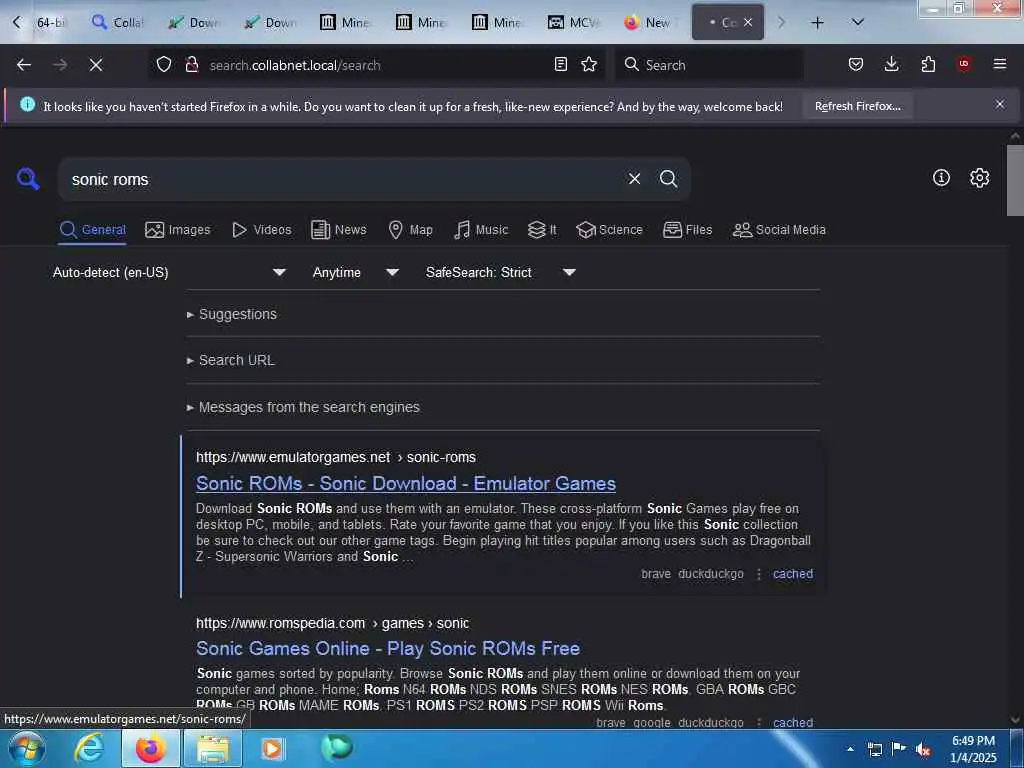Screen dimensions: 1024x768
Task: Go back with the browser back arrow
Action: [x=24, y=65]
